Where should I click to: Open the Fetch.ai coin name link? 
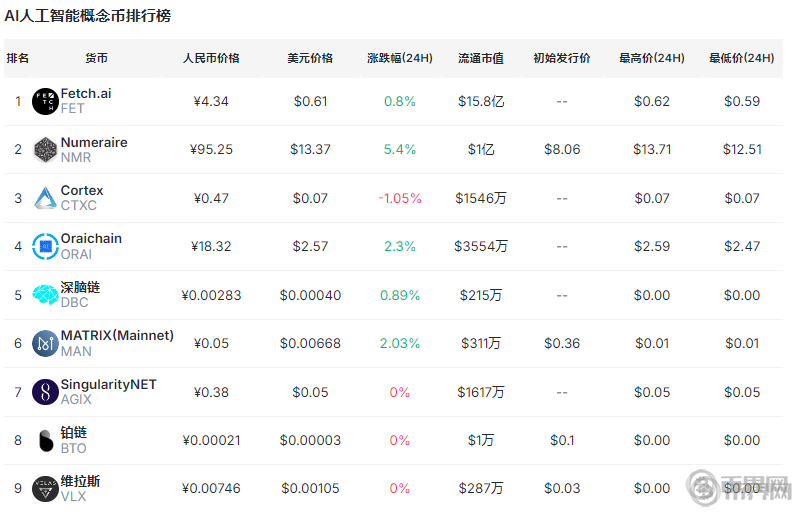tap(86, 93)
